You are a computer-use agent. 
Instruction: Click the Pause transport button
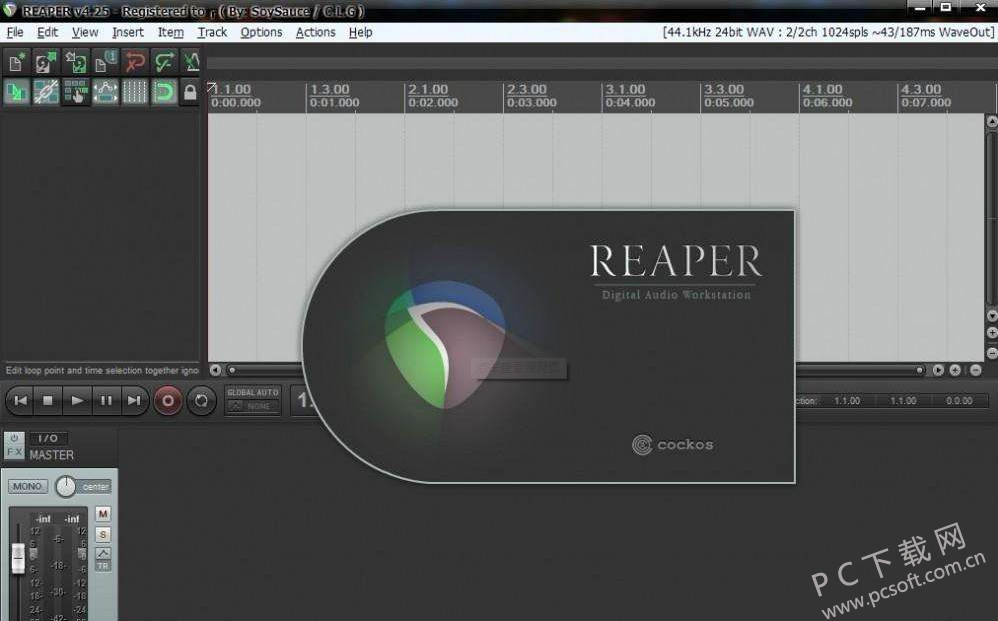click(106, 400)
